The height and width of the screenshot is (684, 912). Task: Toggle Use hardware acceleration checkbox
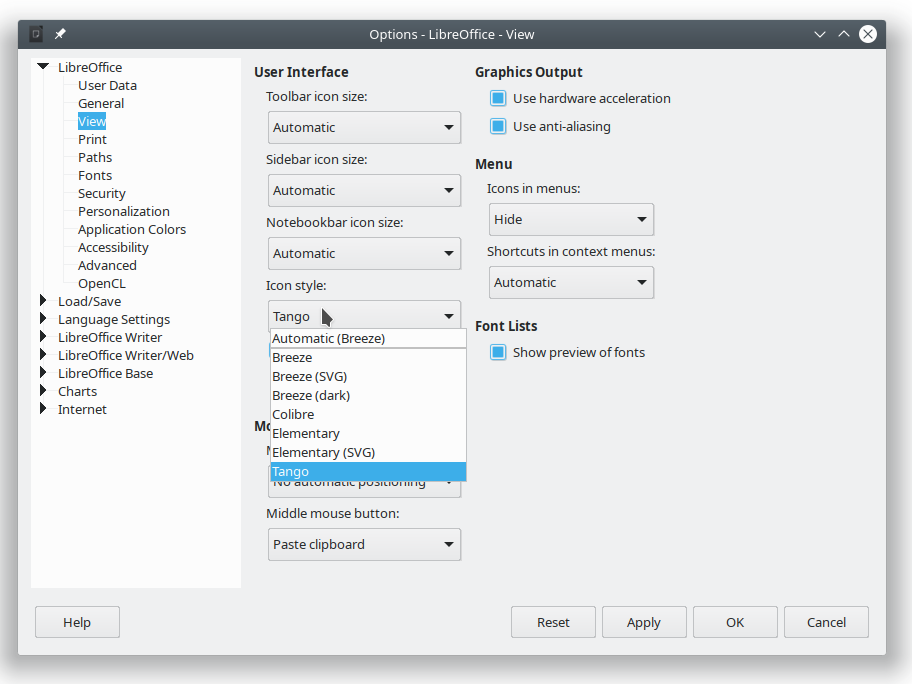(498, 98)
